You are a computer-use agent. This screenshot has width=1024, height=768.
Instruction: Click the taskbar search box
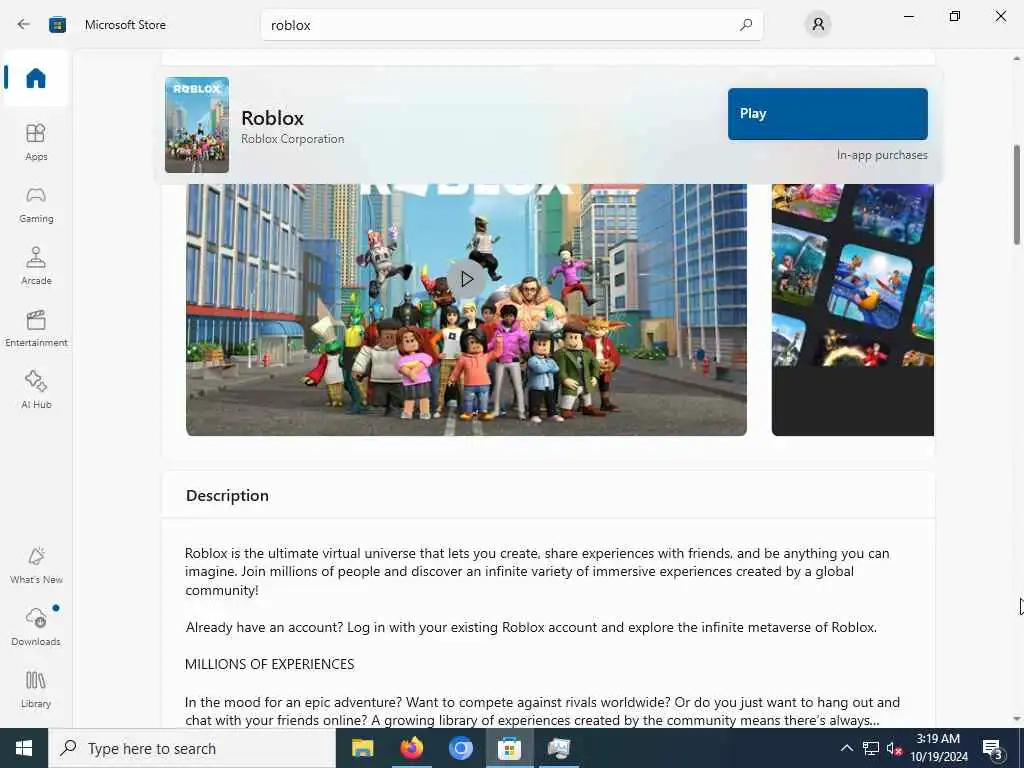click(192, 748)
